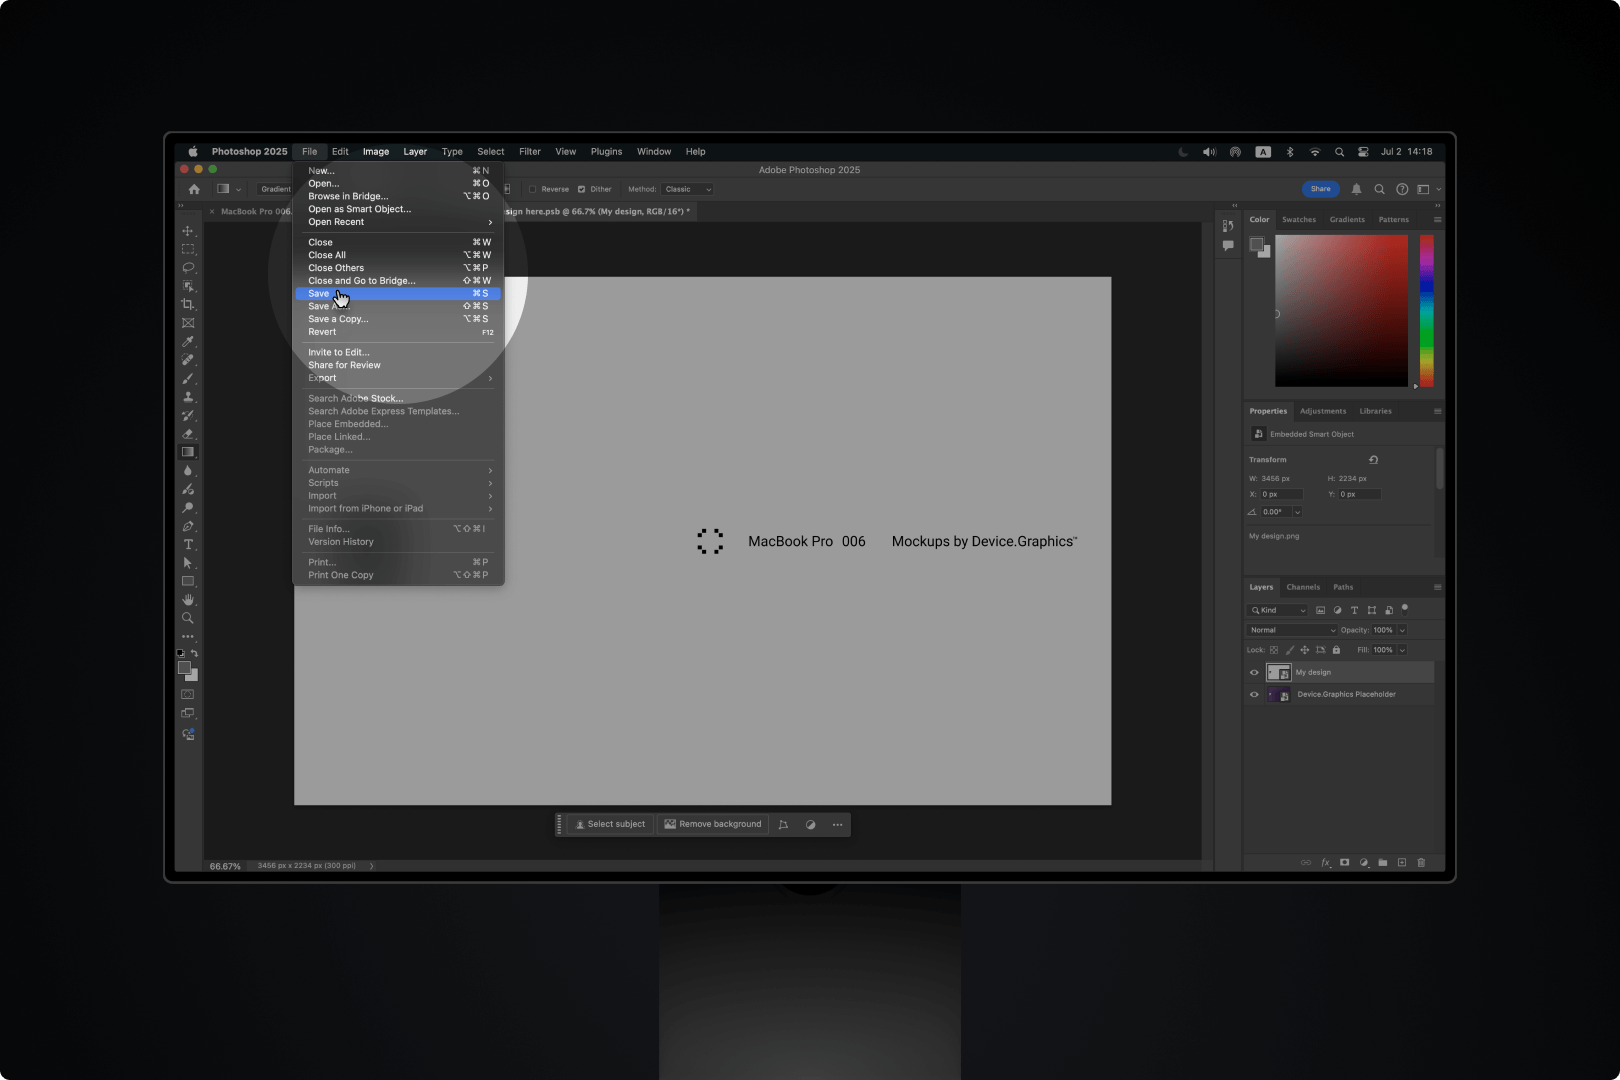
Task: Expand the Automate submenu
Action: pyautogui.click(x=399, y=470)
